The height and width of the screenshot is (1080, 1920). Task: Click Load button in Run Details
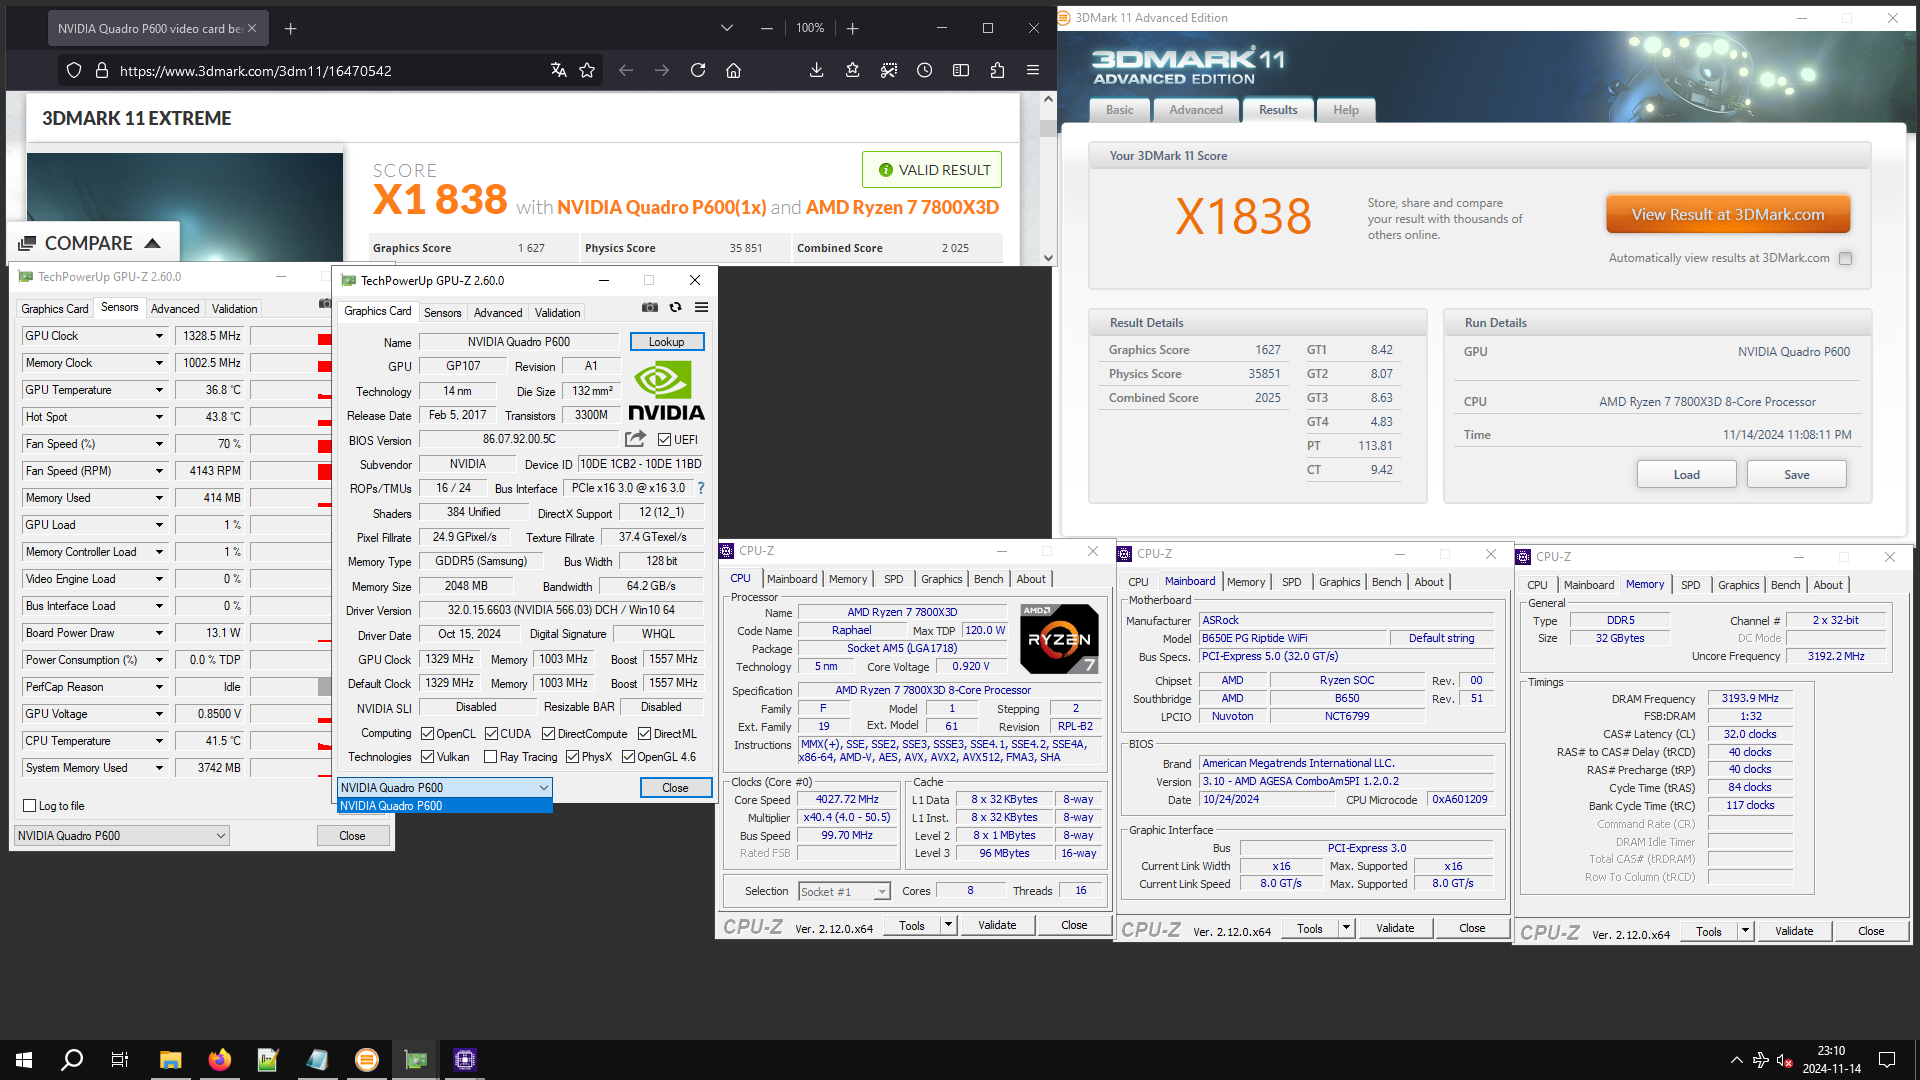coord(1687,475)
